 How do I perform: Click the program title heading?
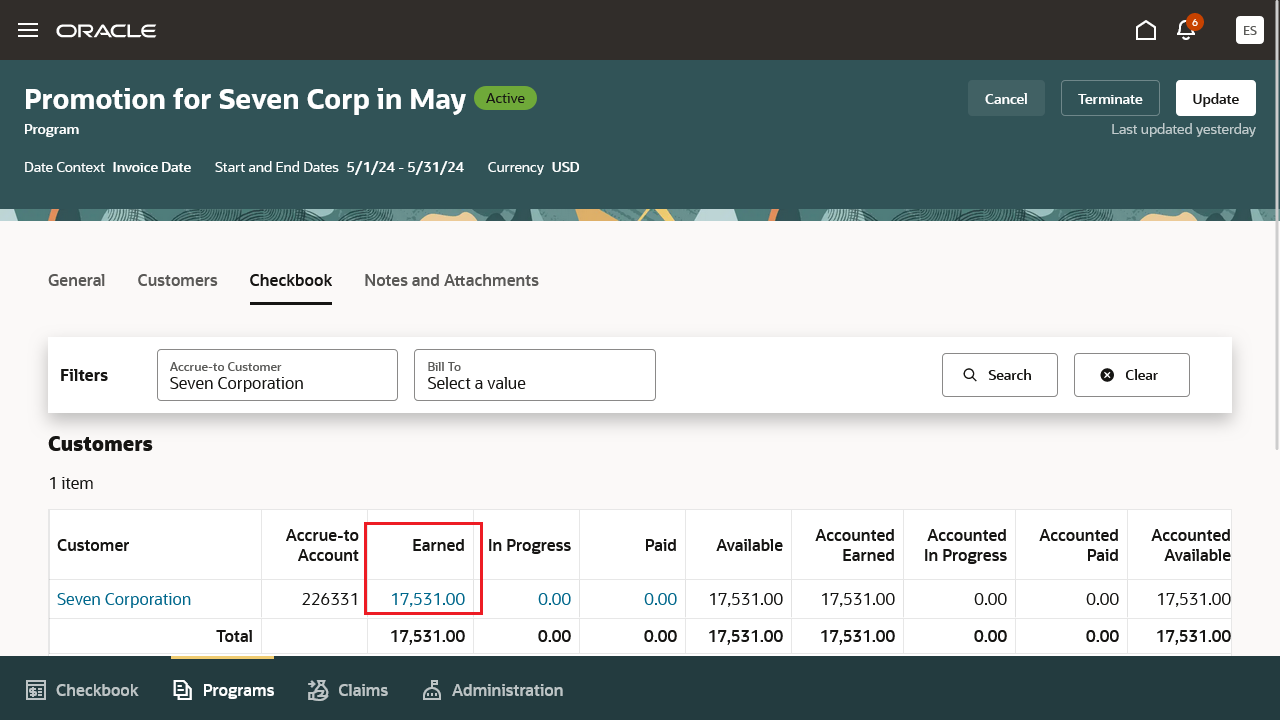point(245,99)
